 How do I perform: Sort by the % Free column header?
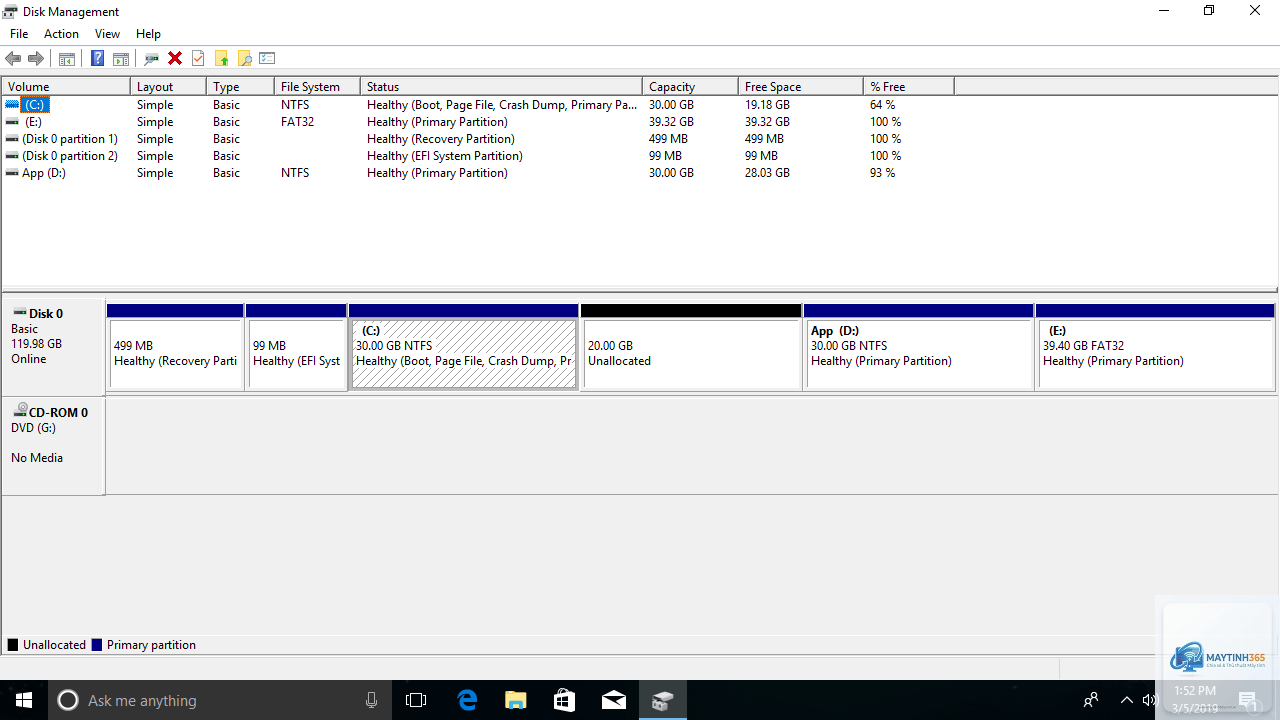(x=908, y=87)
